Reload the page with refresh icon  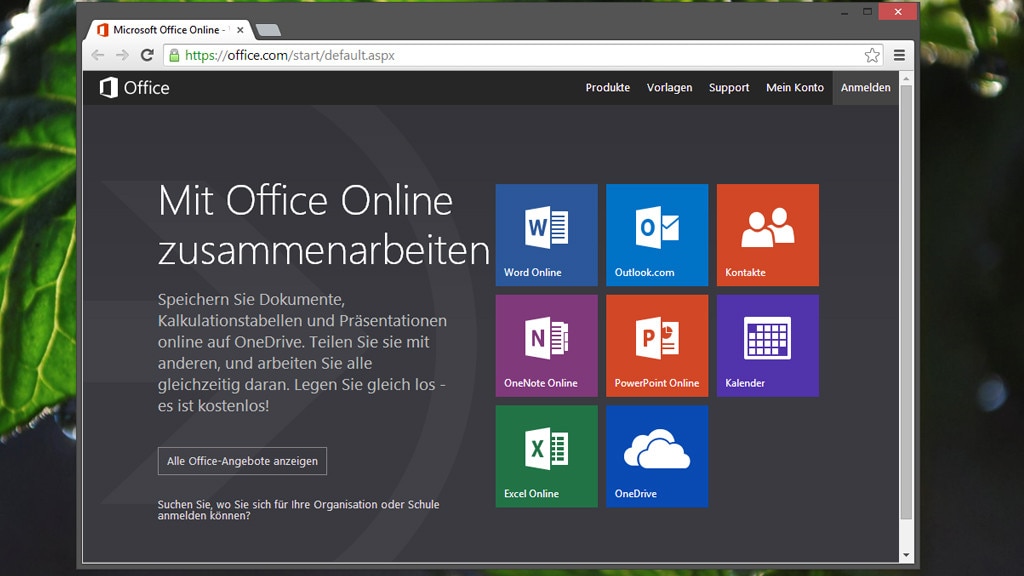point(148,56)
